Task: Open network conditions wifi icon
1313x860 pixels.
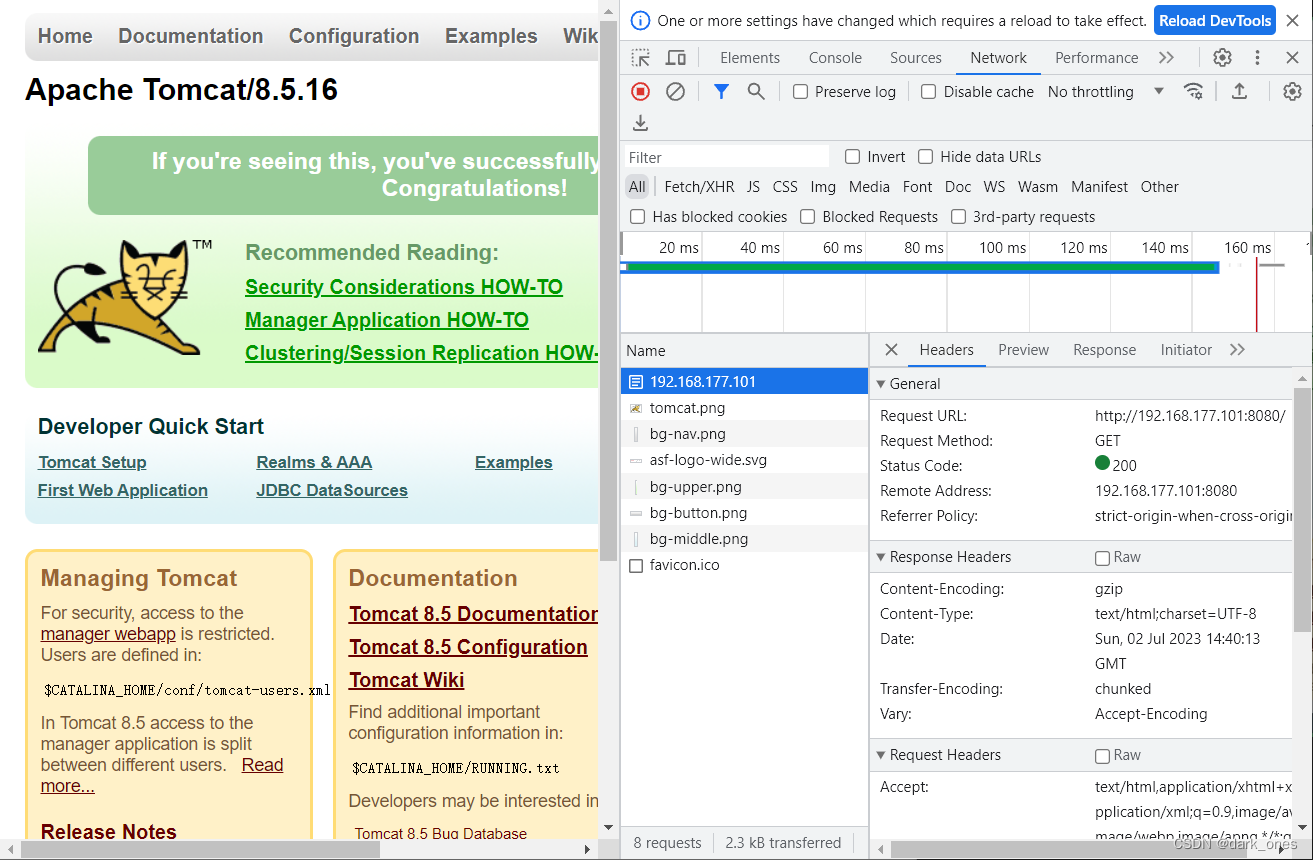Action: [x=1193, y=91]
